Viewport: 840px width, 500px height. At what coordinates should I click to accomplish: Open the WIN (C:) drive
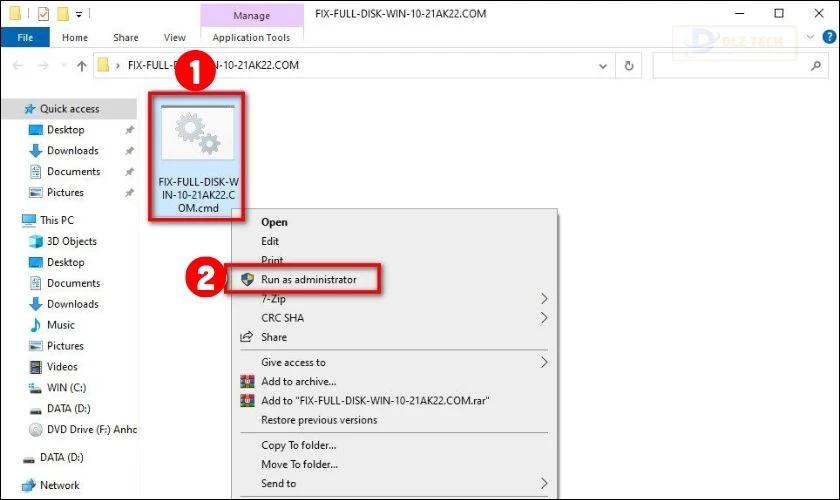click(66, 387)
